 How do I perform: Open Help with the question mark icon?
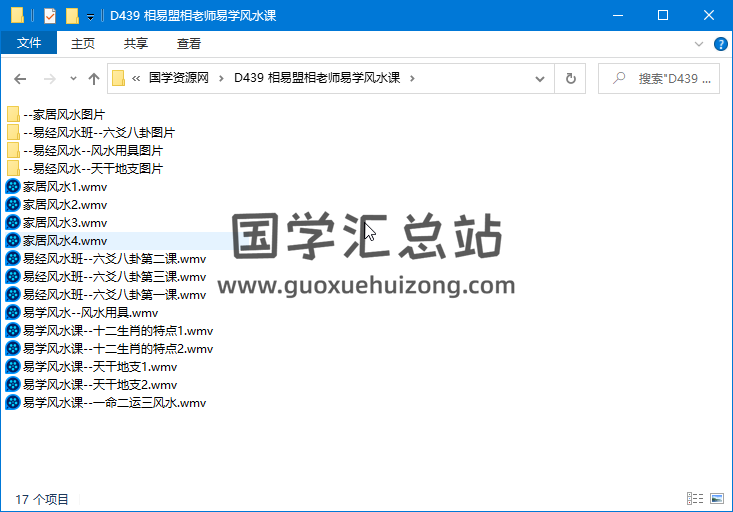click(x=720, y=44)
